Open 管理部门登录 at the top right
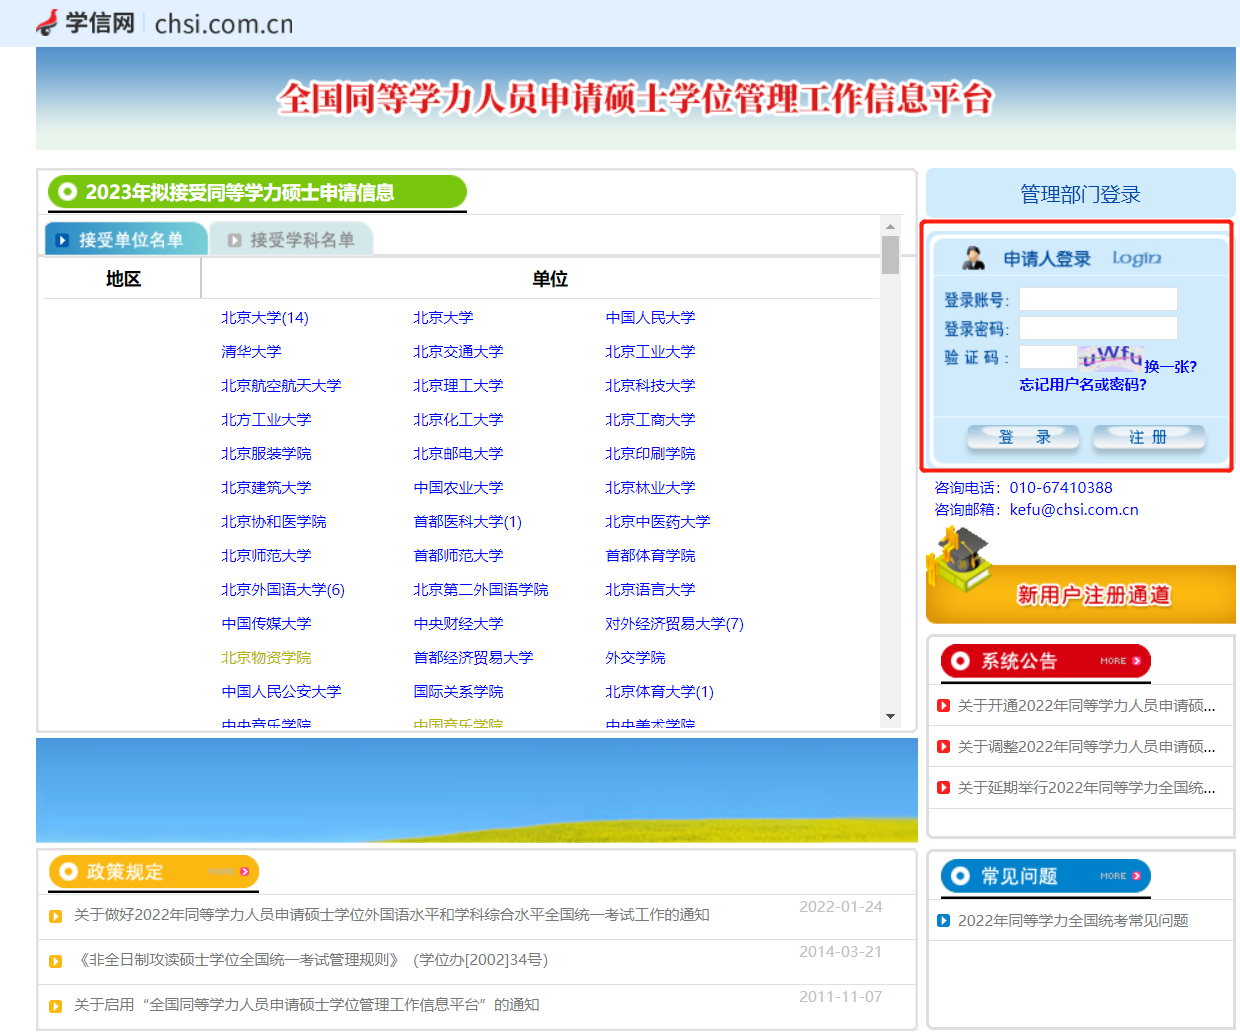1240x1032 pixels. tap(1080, 194)
